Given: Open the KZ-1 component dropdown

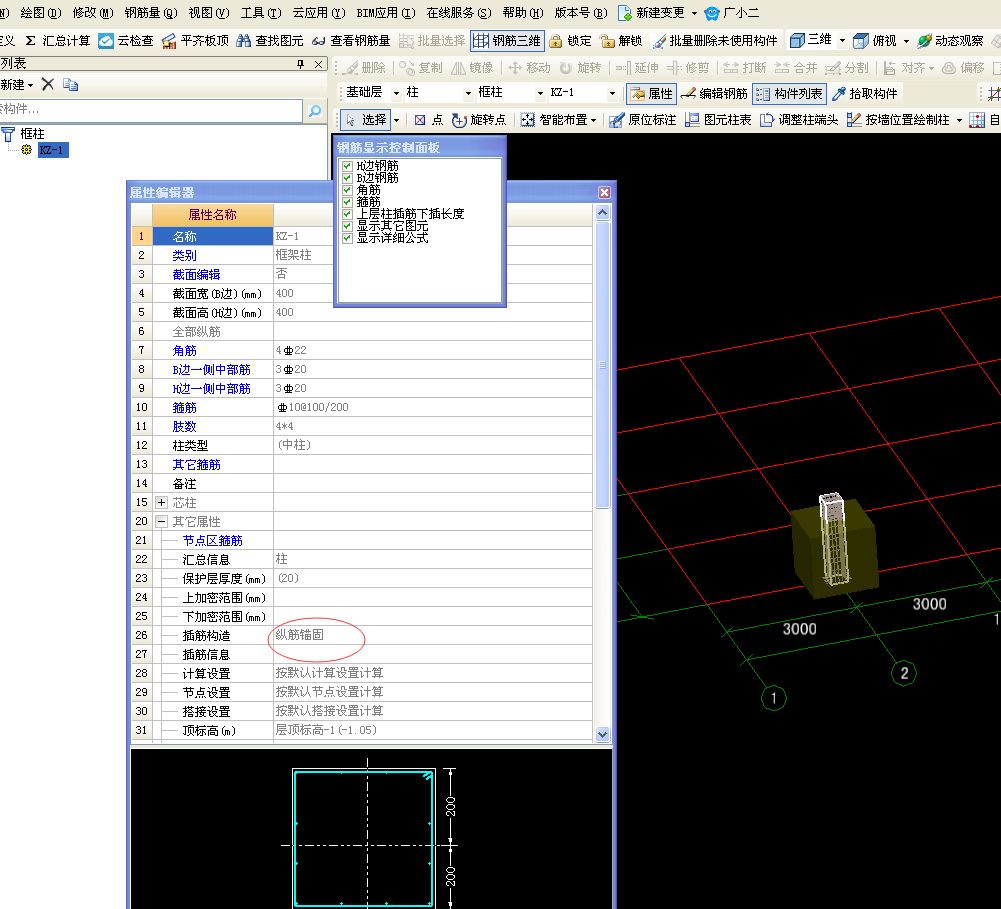Looking at the screenshot, I should click(x=613, y=93).
